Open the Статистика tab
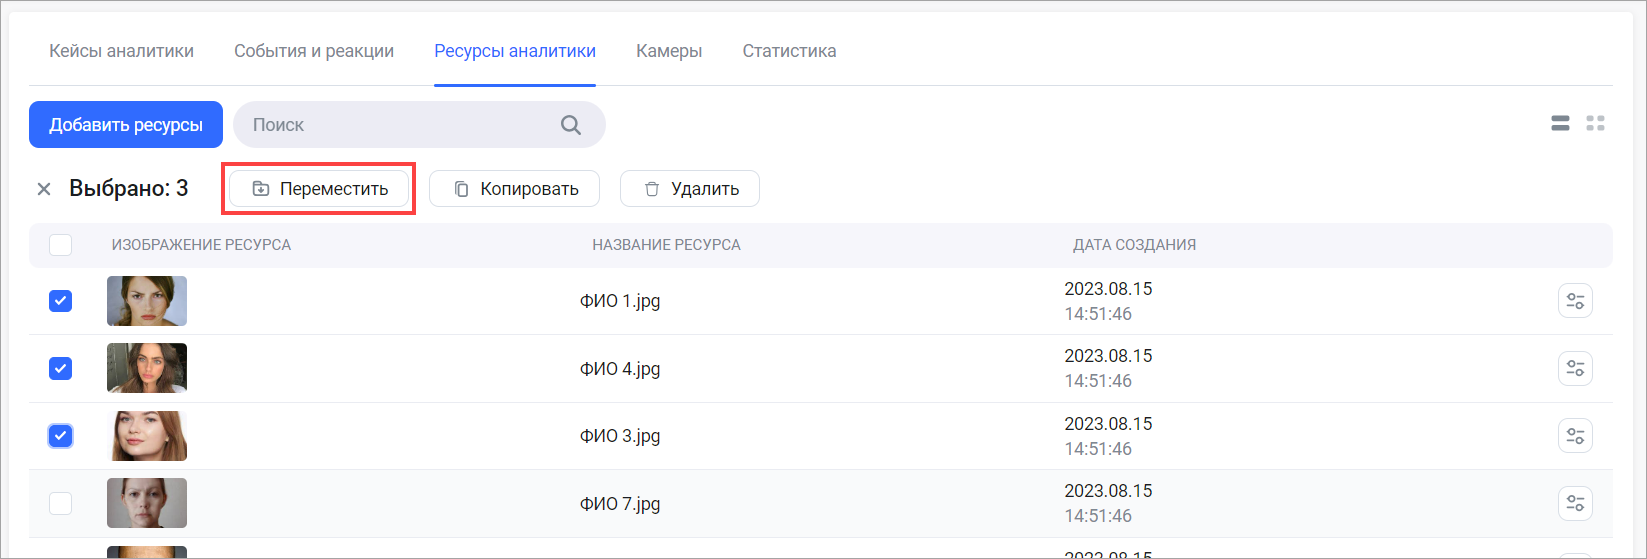The height and width of the screenshot is (559, 1647). click(x=789, y=51)
